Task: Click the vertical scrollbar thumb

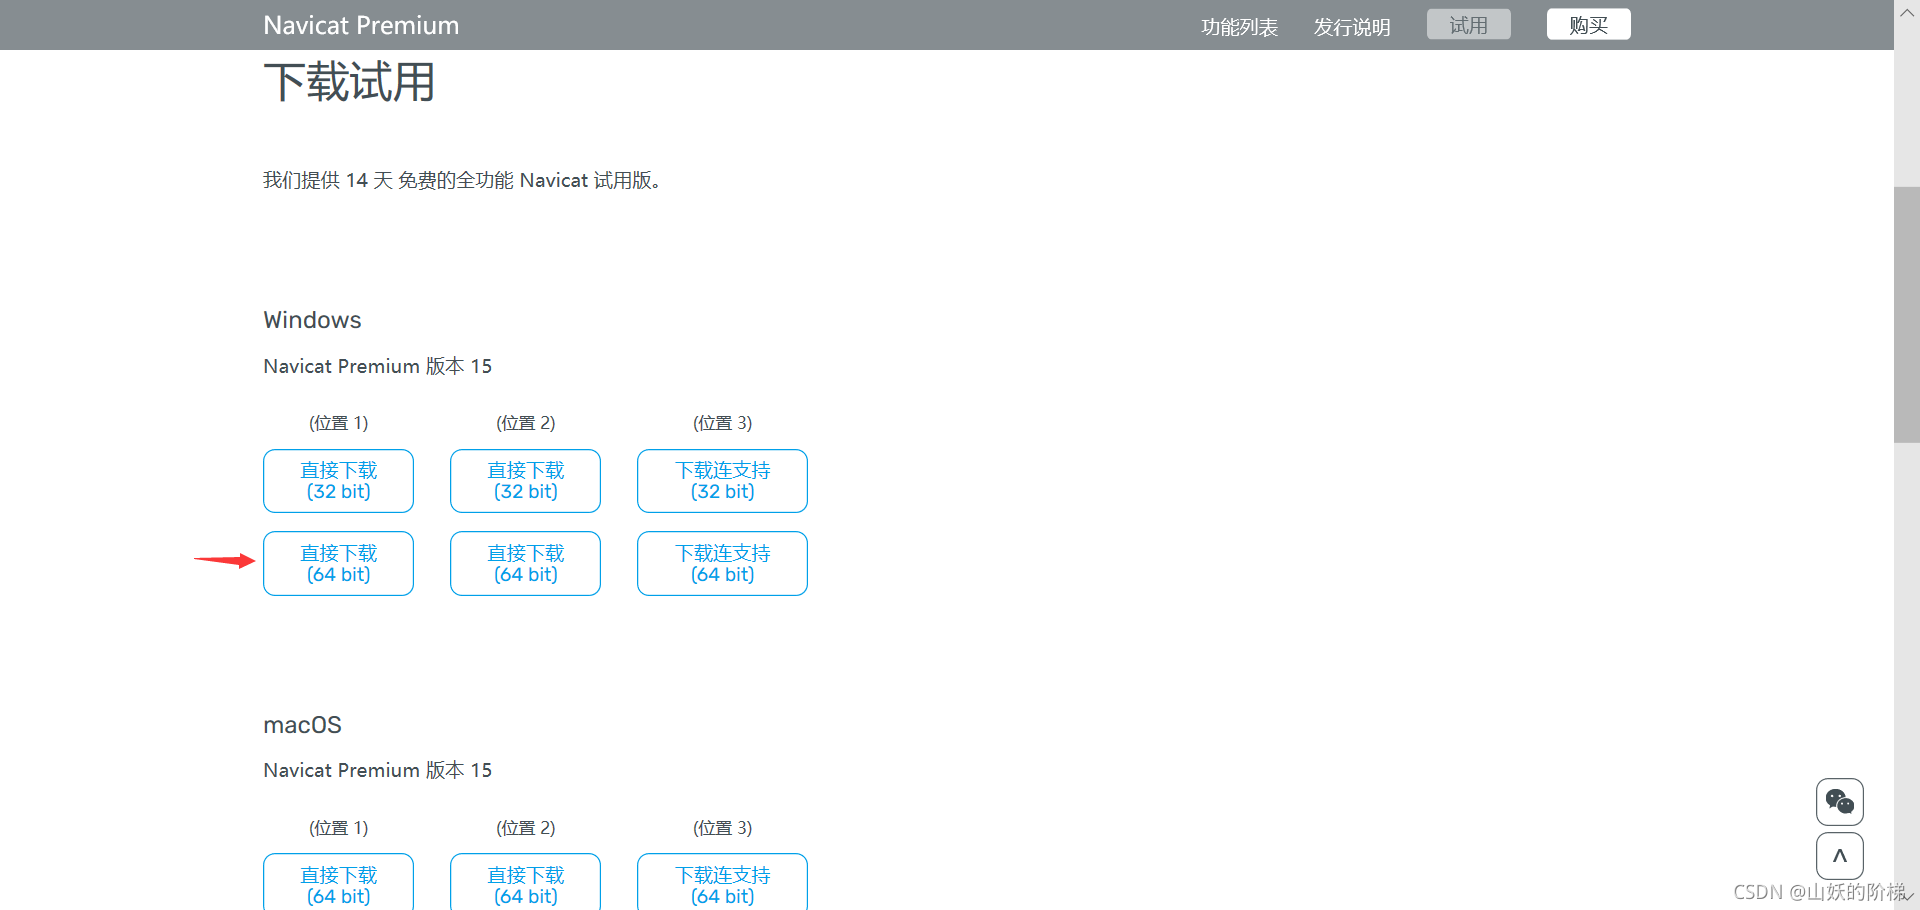Action: 1907,314
